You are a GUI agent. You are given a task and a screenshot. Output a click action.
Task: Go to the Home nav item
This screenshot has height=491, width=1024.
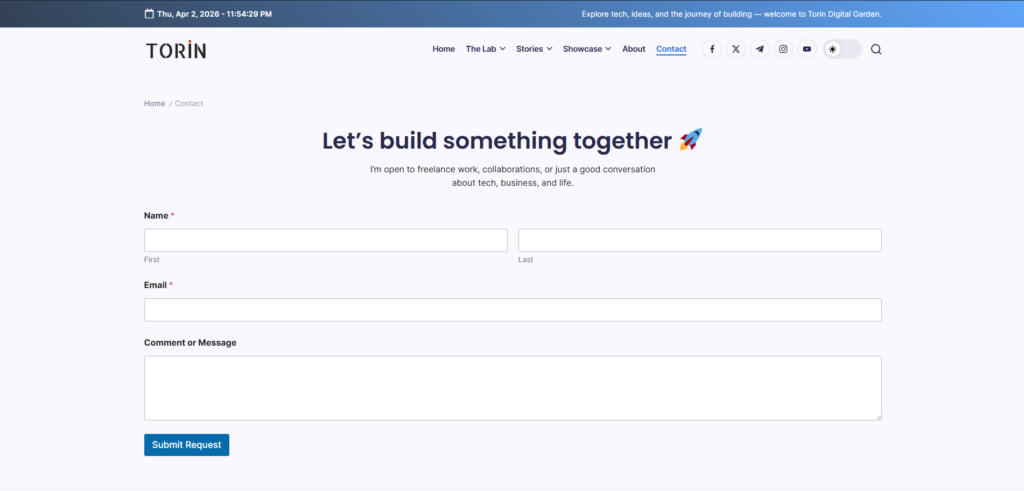pos(443,49)
